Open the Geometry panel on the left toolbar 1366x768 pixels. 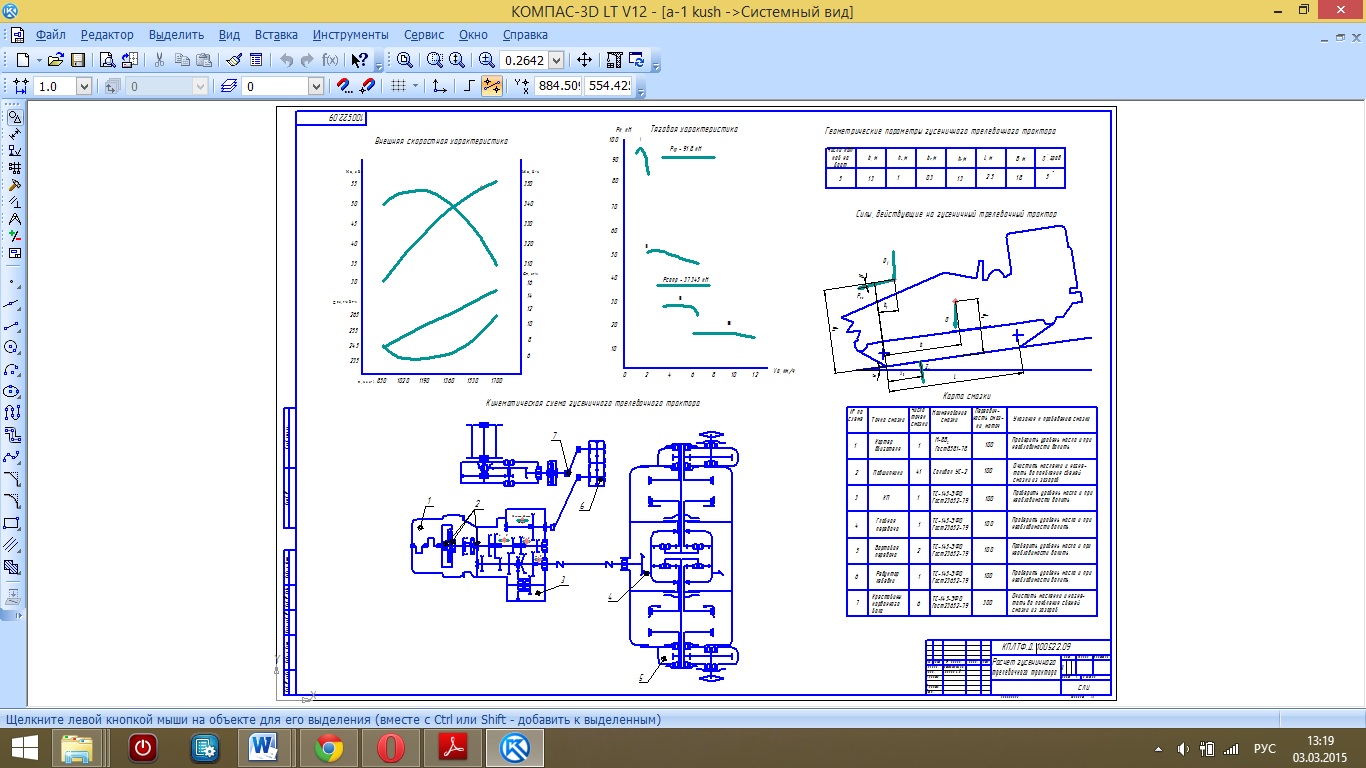pyautogui.click(x=14, y=116)
